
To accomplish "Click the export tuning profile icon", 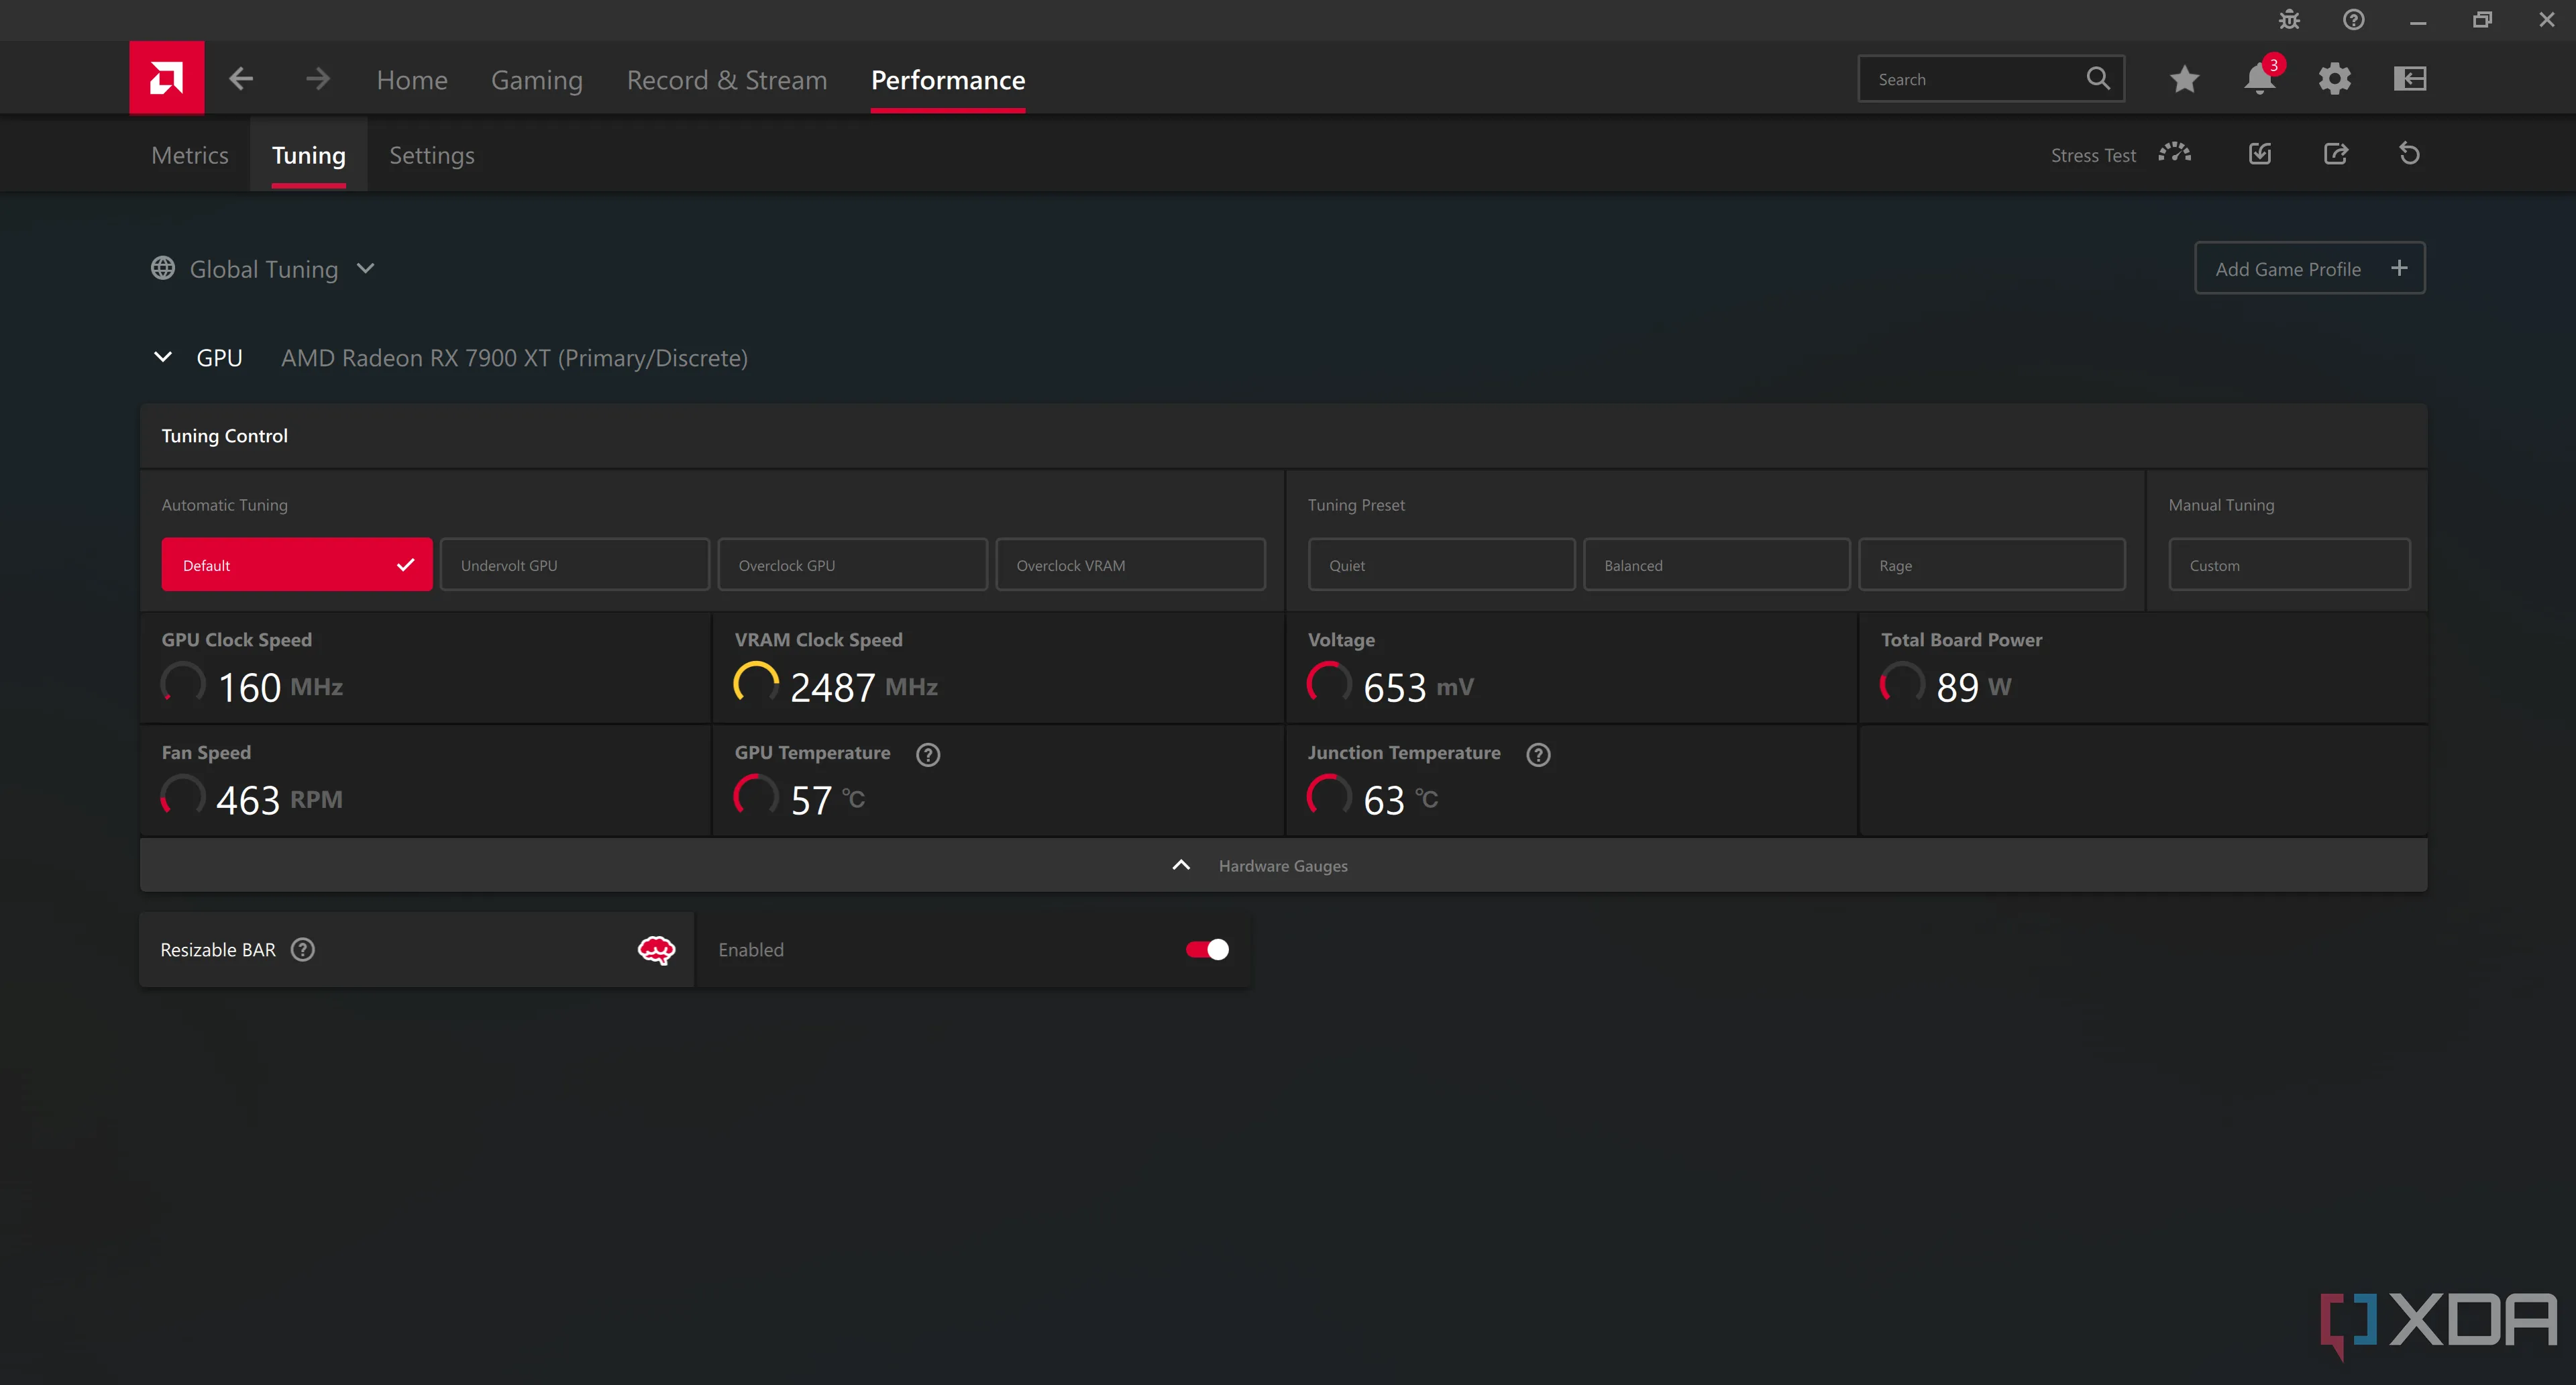I will (x=2335, y=154).
